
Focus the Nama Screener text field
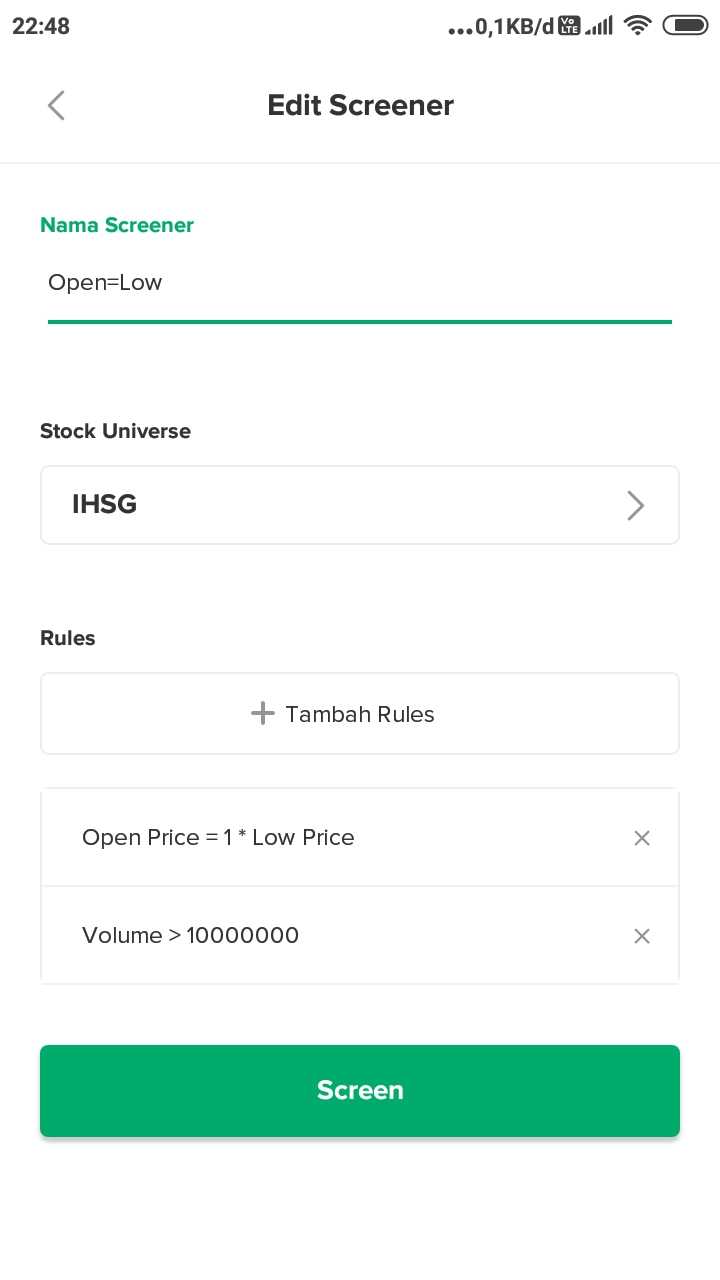(360, 283)
